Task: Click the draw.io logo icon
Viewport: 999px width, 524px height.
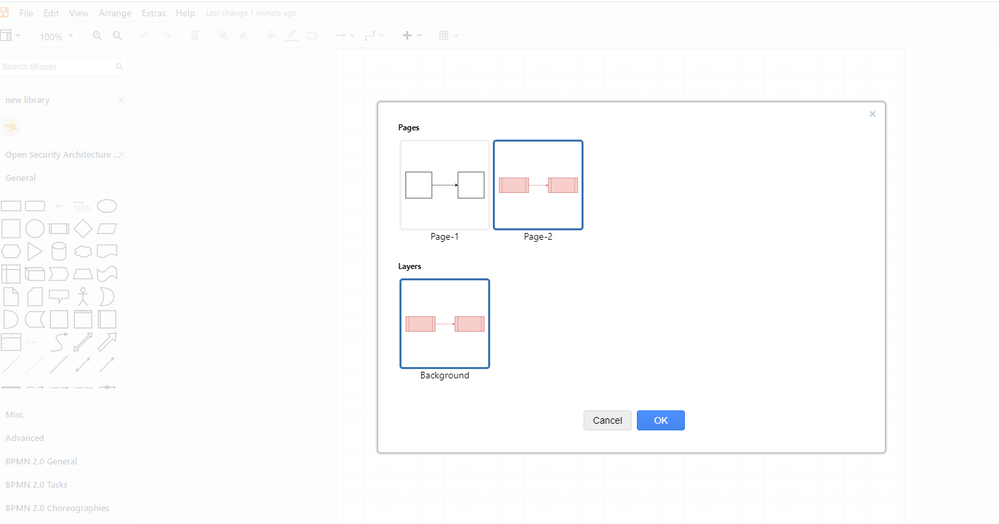Action: [4, 12]
